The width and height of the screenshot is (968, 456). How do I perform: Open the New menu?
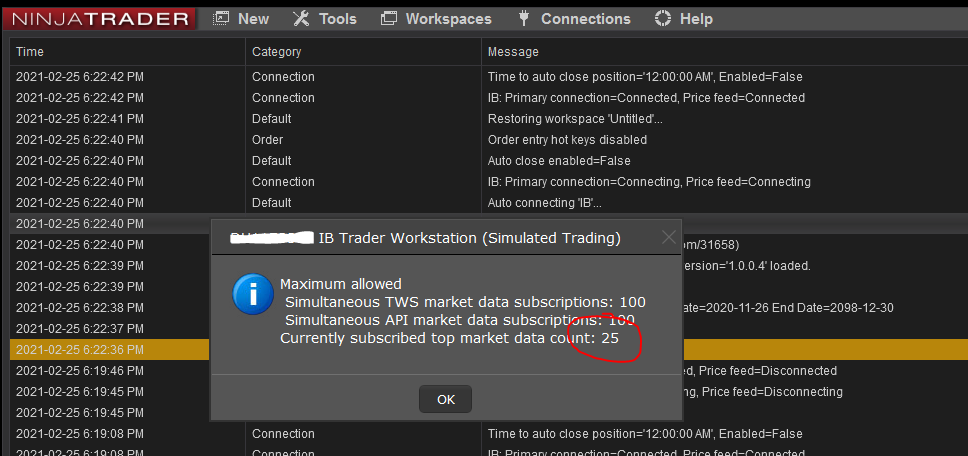coord(253,18)
